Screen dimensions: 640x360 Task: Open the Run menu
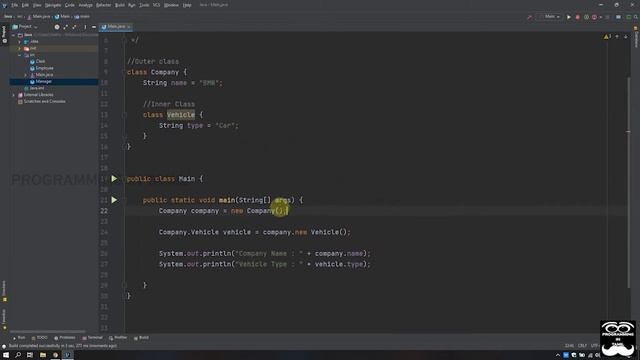(x=131, y=5)
